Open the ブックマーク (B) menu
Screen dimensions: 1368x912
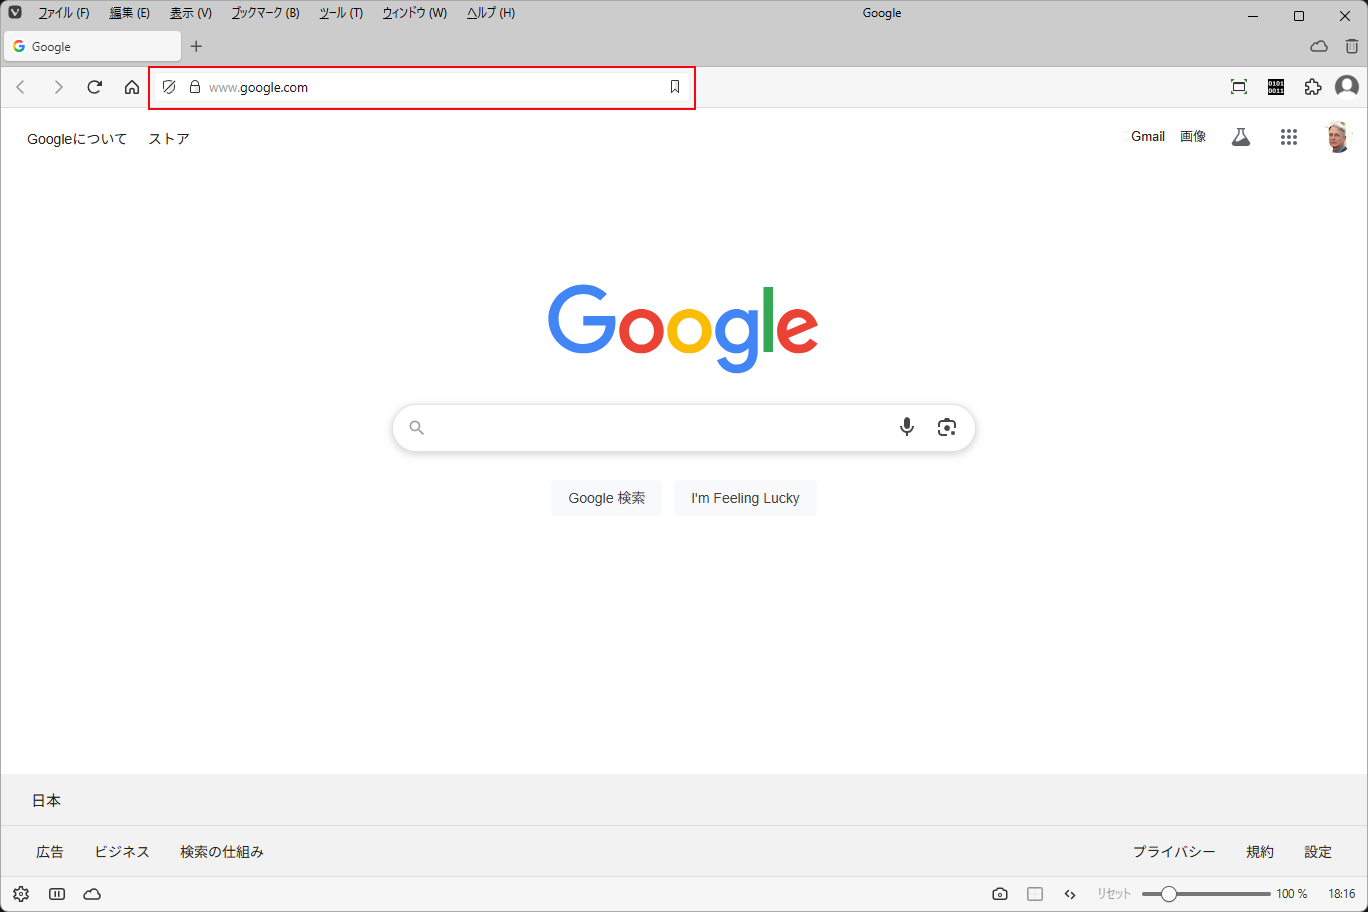coord(265,13)
